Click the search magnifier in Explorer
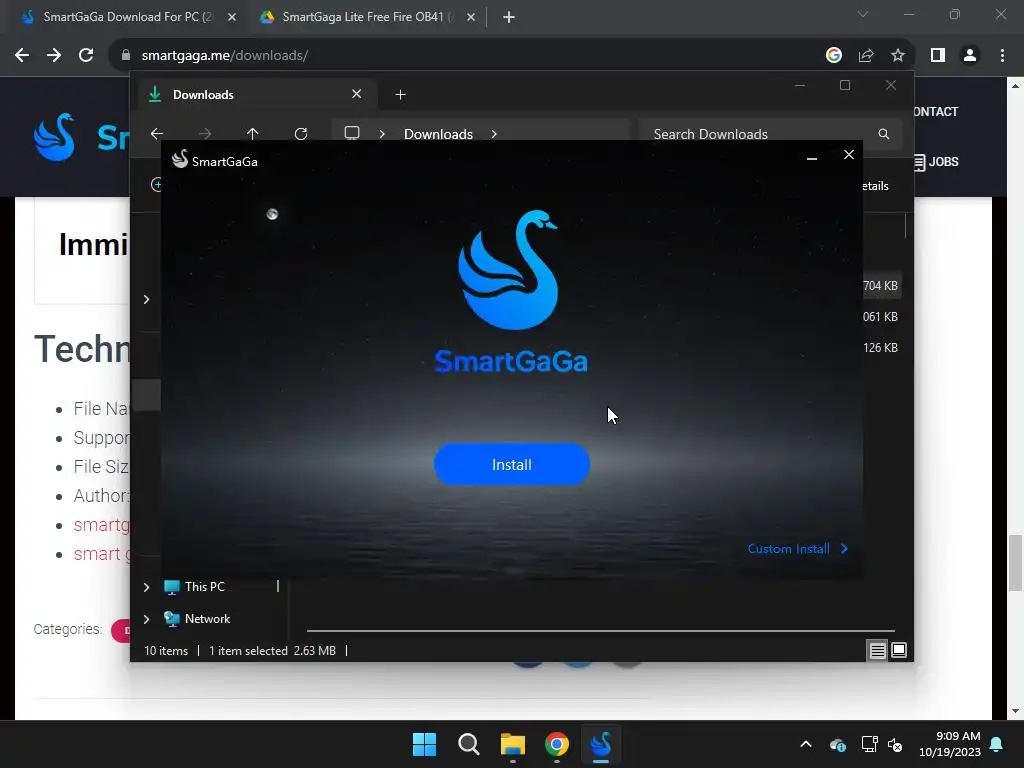The height and width of the screenshot is (768, 1024). (884, 134)
